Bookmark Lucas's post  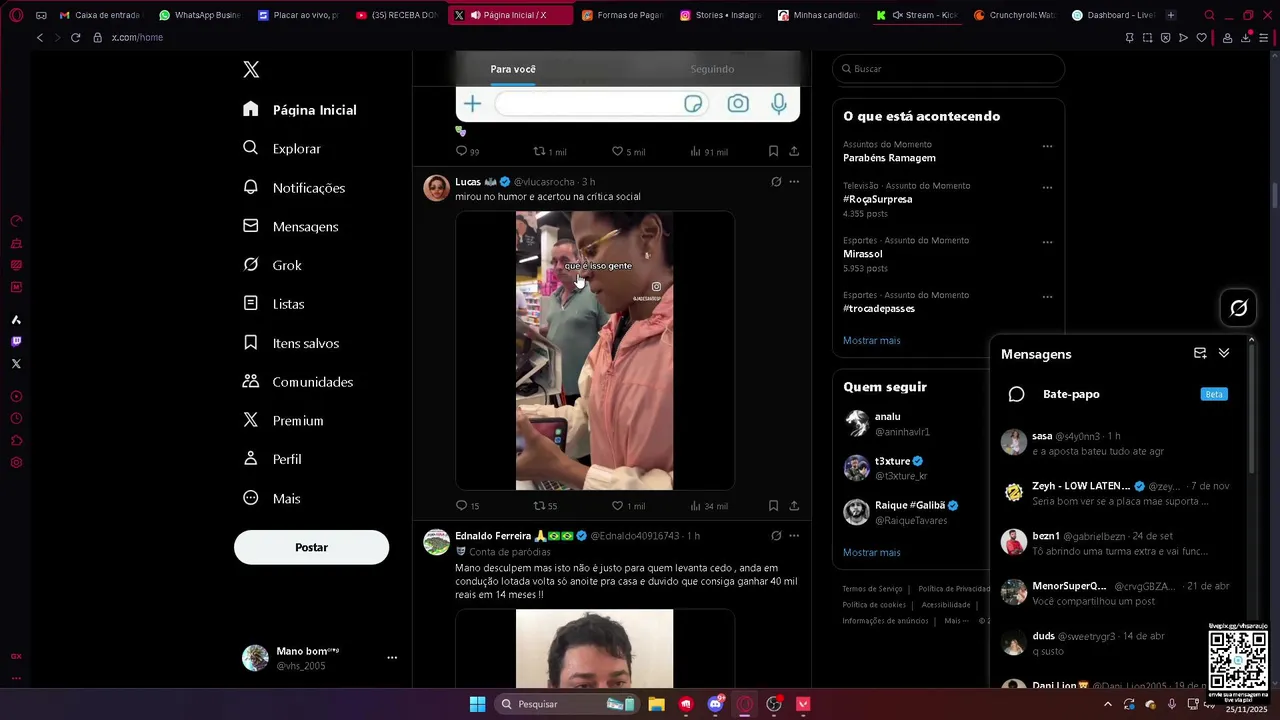(x=773, y=506)
